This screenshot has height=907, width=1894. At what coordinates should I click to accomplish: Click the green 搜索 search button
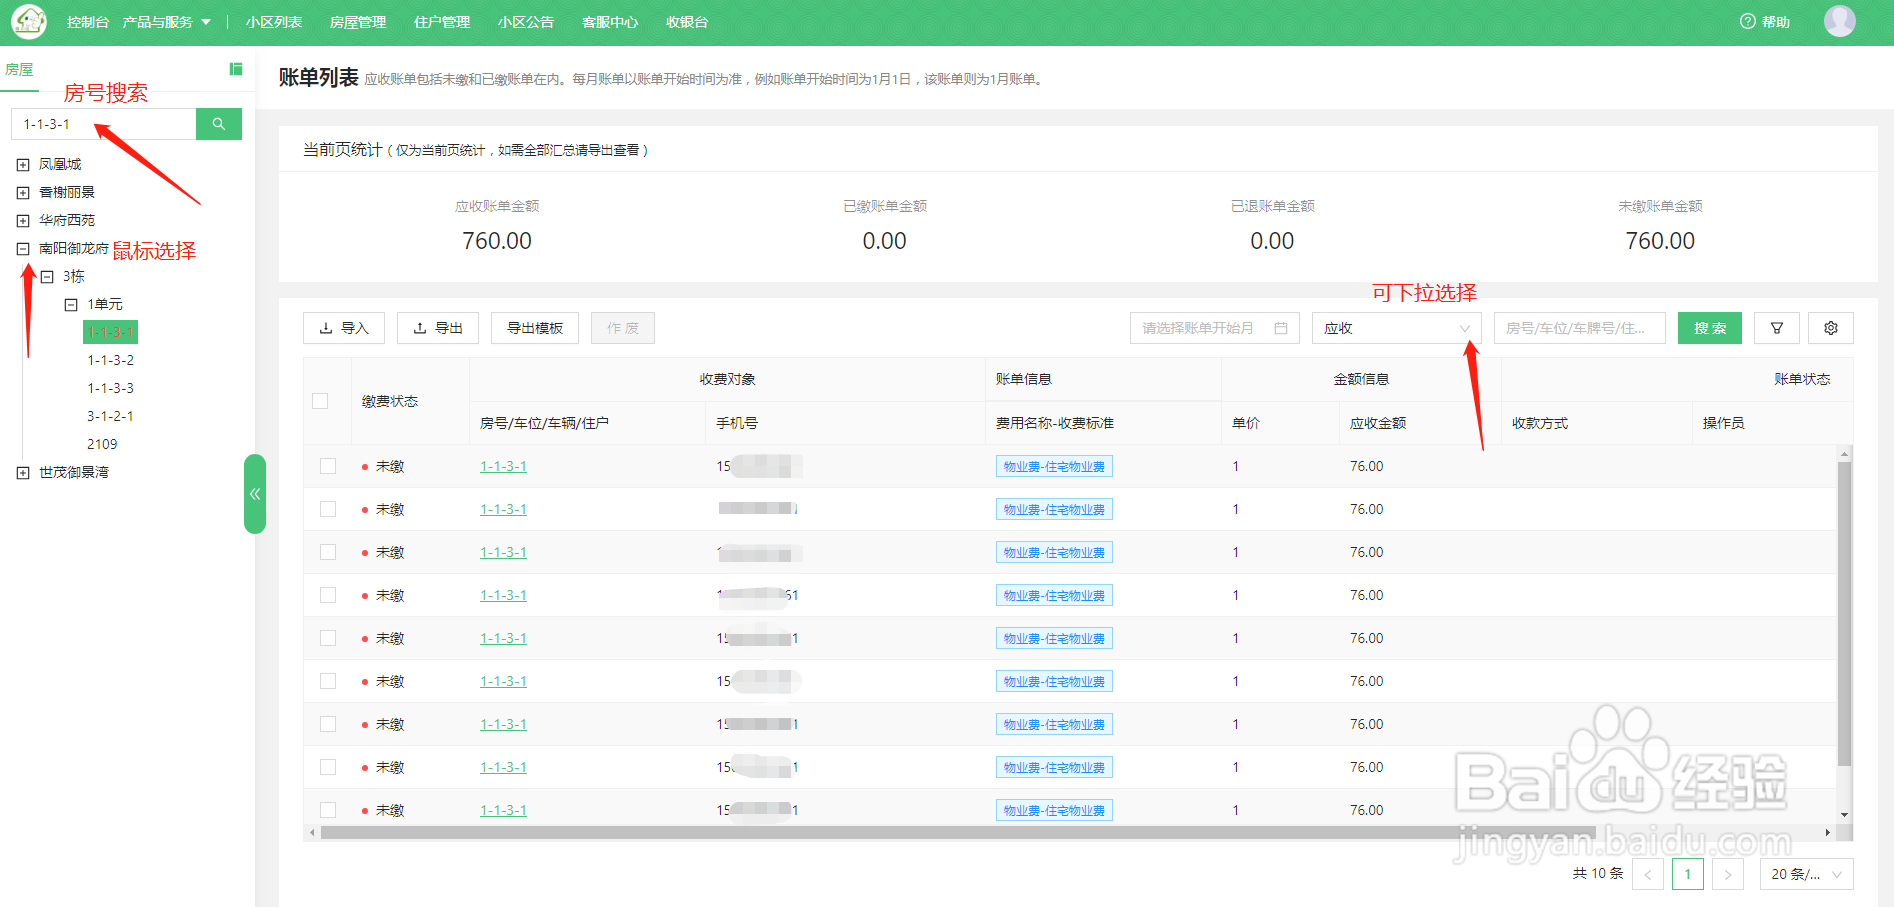pyautogui.click(x=1709, y=327)
